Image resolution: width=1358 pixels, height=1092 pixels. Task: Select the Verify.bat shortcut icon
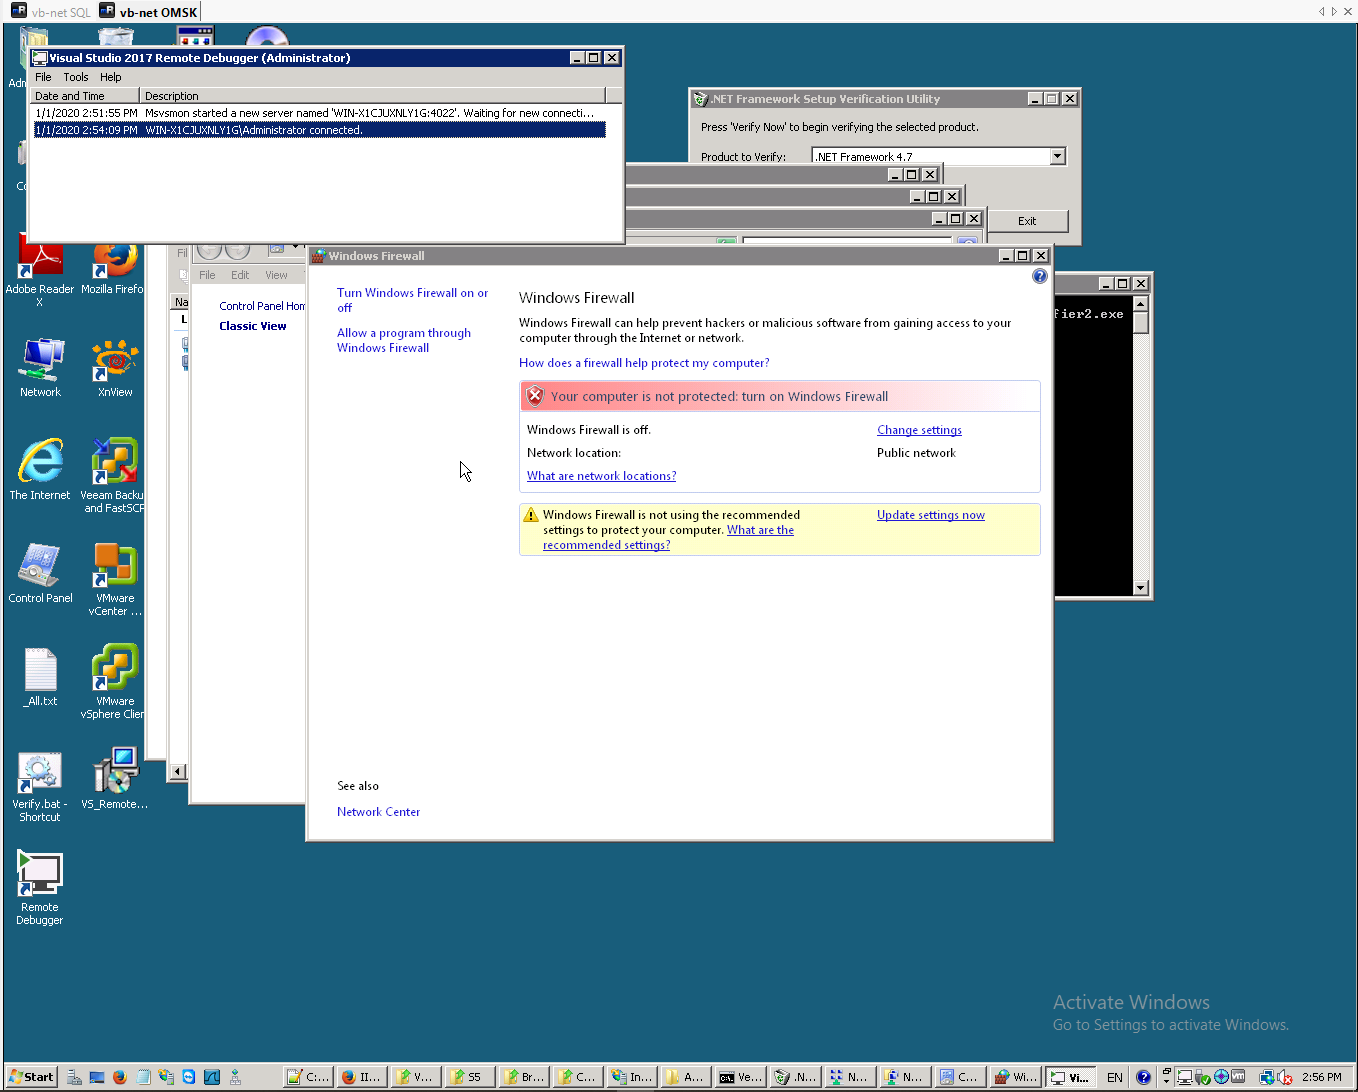40,787
